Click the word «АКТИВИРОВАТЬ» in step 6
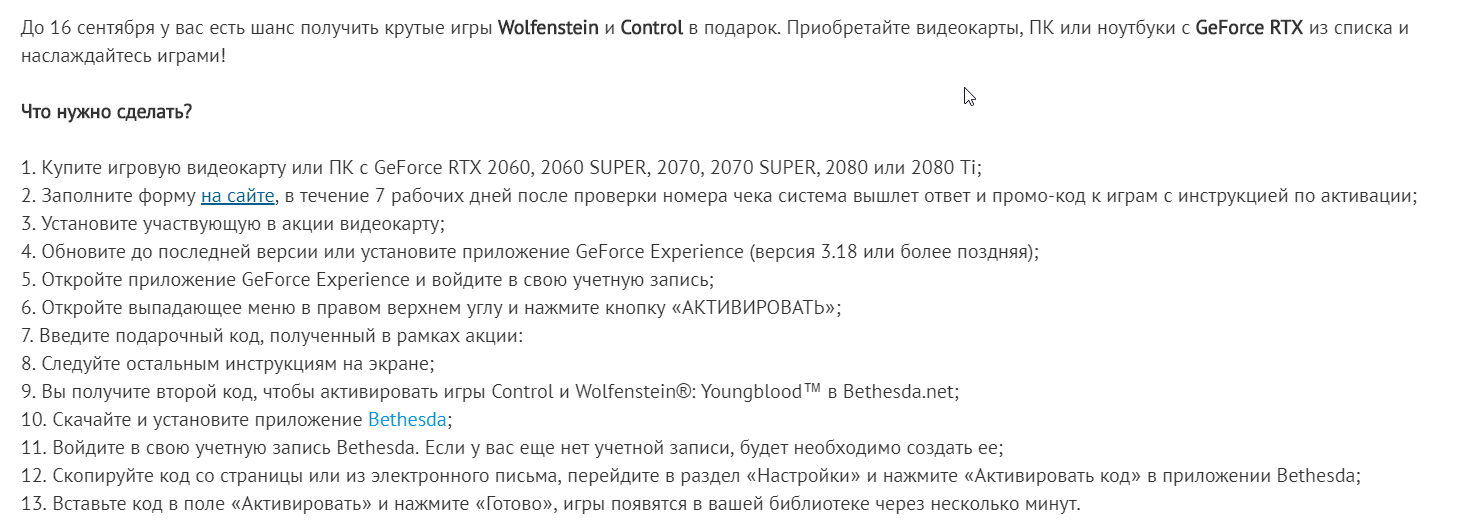This screenshot has width=1484, height=532. (756, 307)
